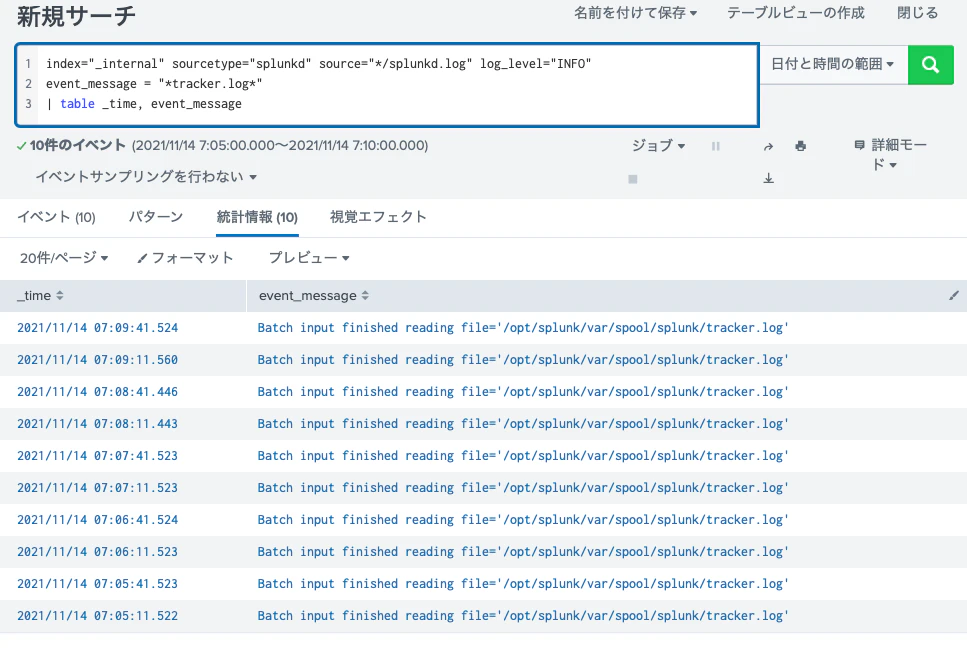Click the event_message in the 07:08:11.443 row
Image resolution: width=967 pixels, height=651 pixels.
(523, 424)
